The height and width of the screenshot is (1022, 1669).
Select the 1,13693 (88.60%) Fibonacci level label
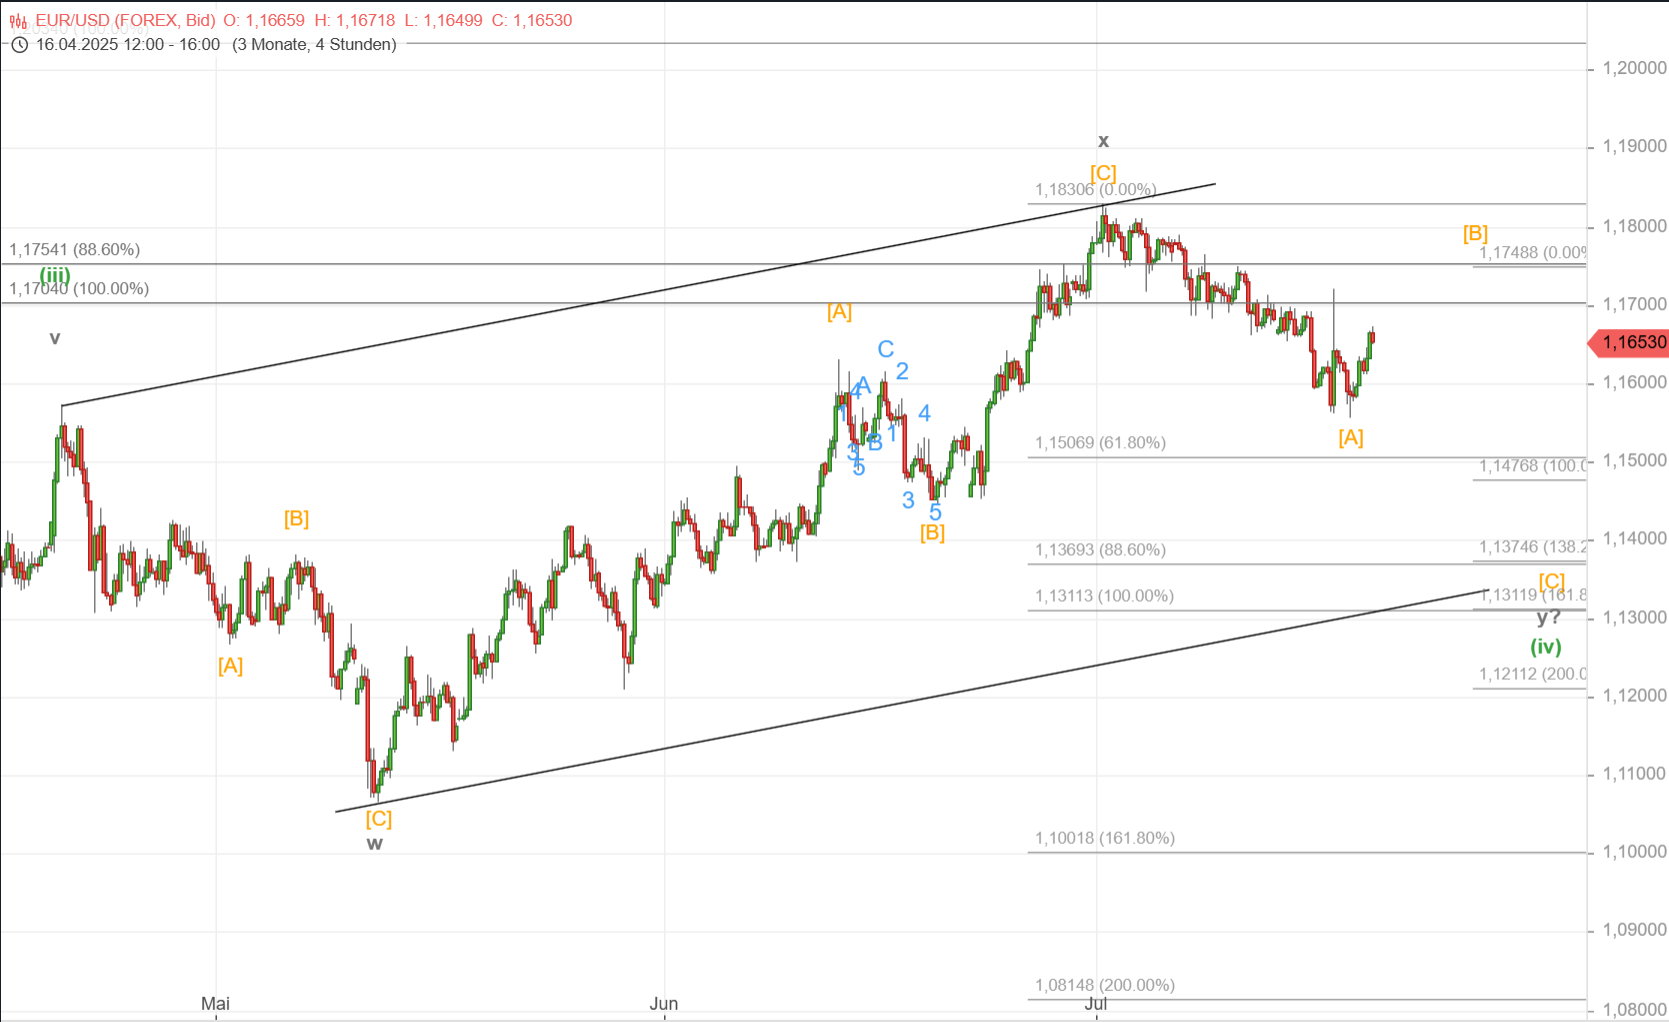point(1100,550)
